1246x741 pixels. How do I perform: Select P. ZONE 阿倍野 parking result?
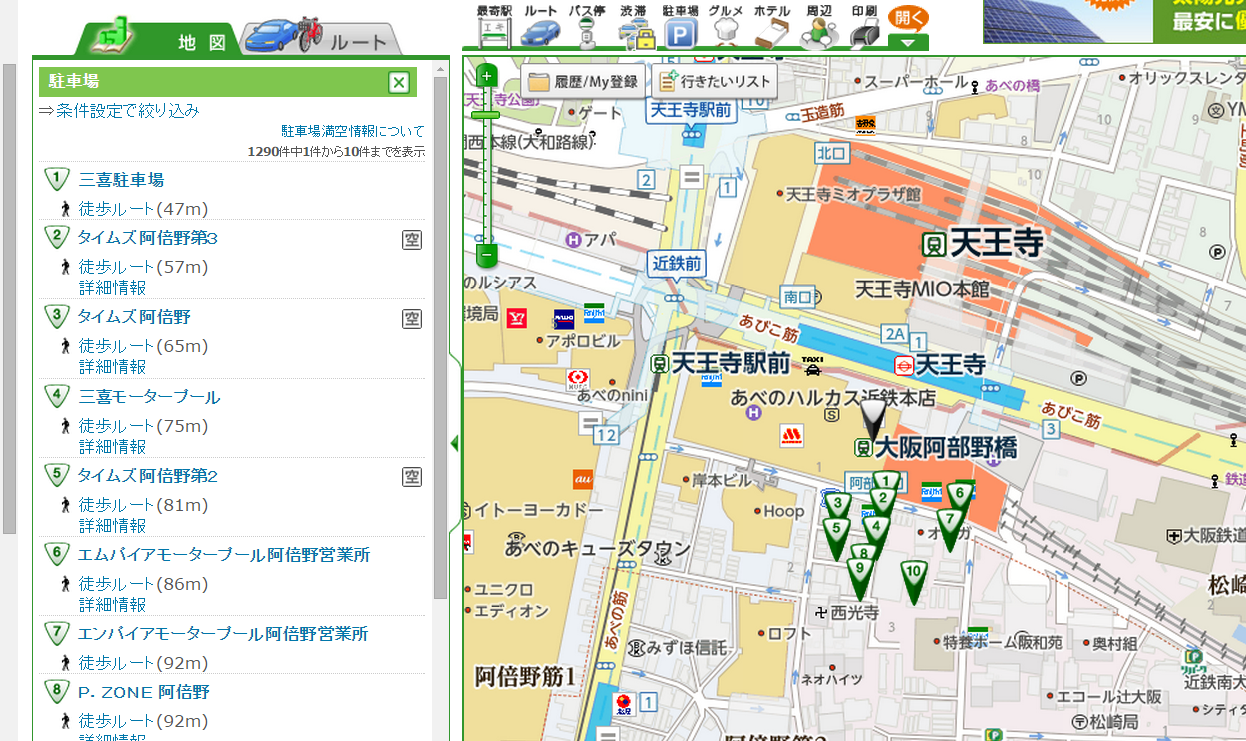click(x=144, y=692)
